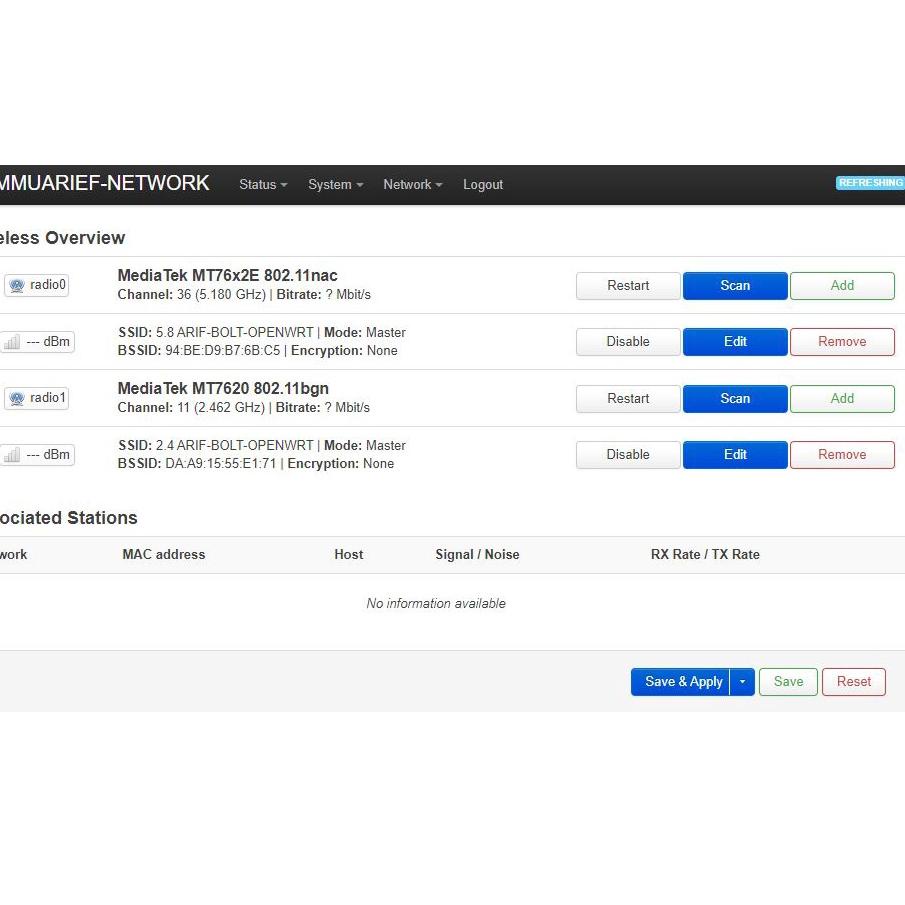
Task: Disable the 5.8 ARIF-BOLT-OPENWRT network
Action: (x=628, y=342)
